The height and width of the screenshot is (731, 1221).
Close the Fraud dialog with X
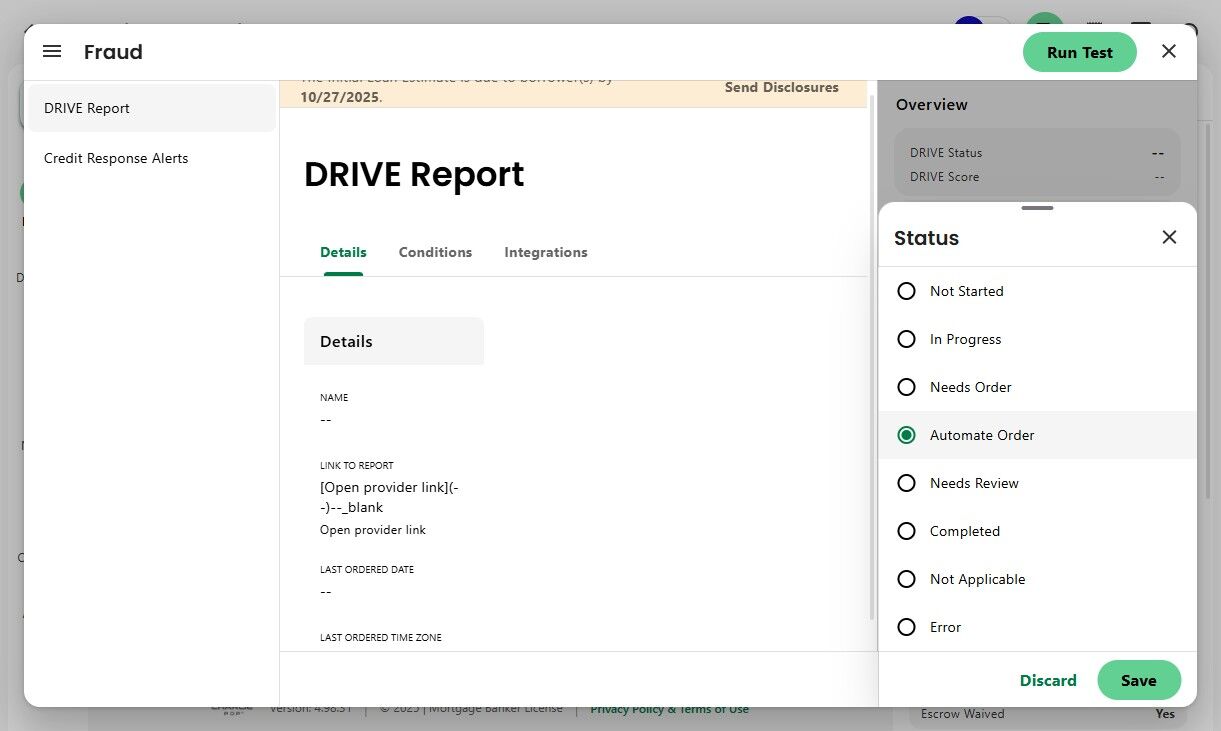click(x=1168, y=52)
